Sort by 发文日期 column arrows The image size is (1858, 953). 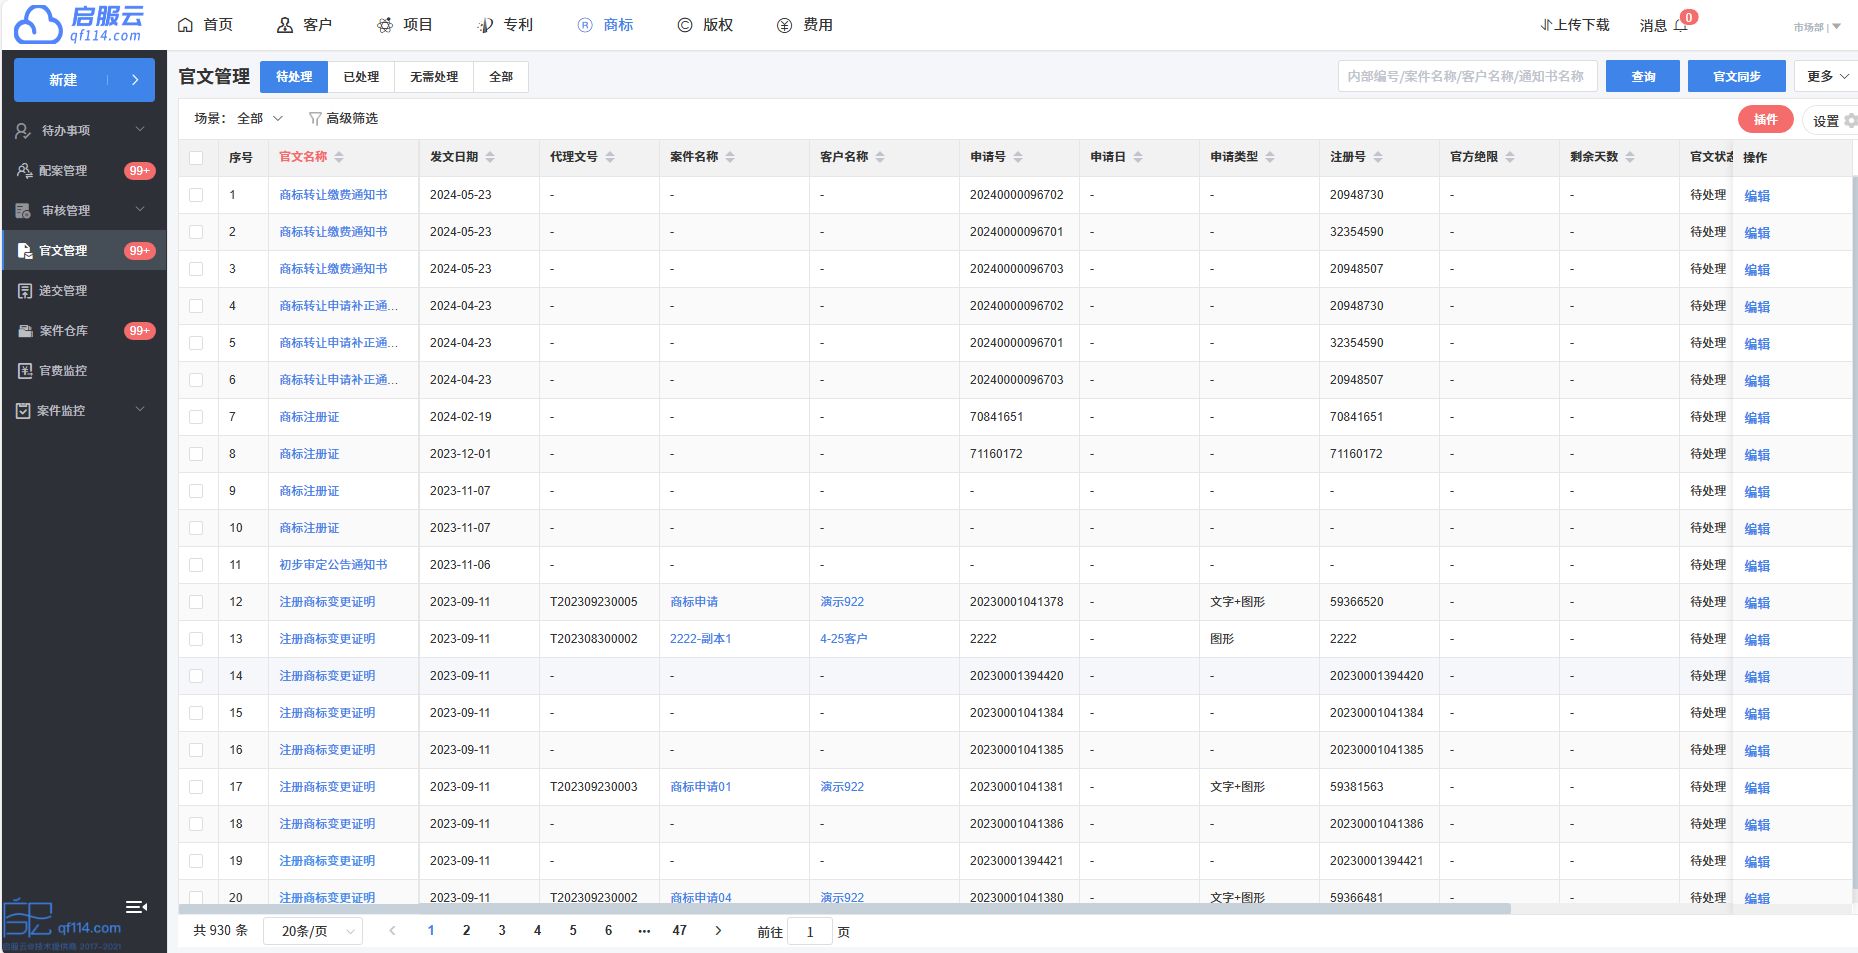pyautogui.click(x=490, y=157)
